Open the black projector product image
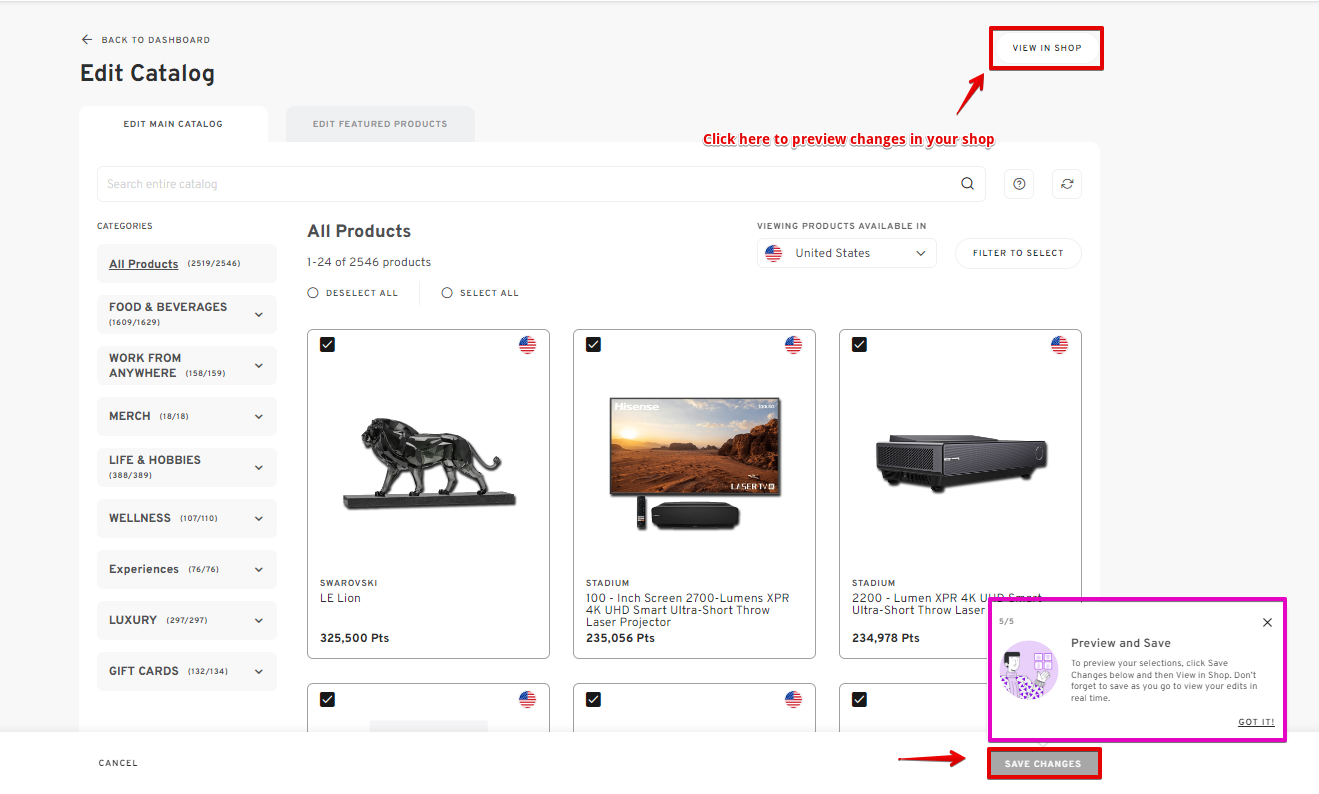 click(961, 463)
